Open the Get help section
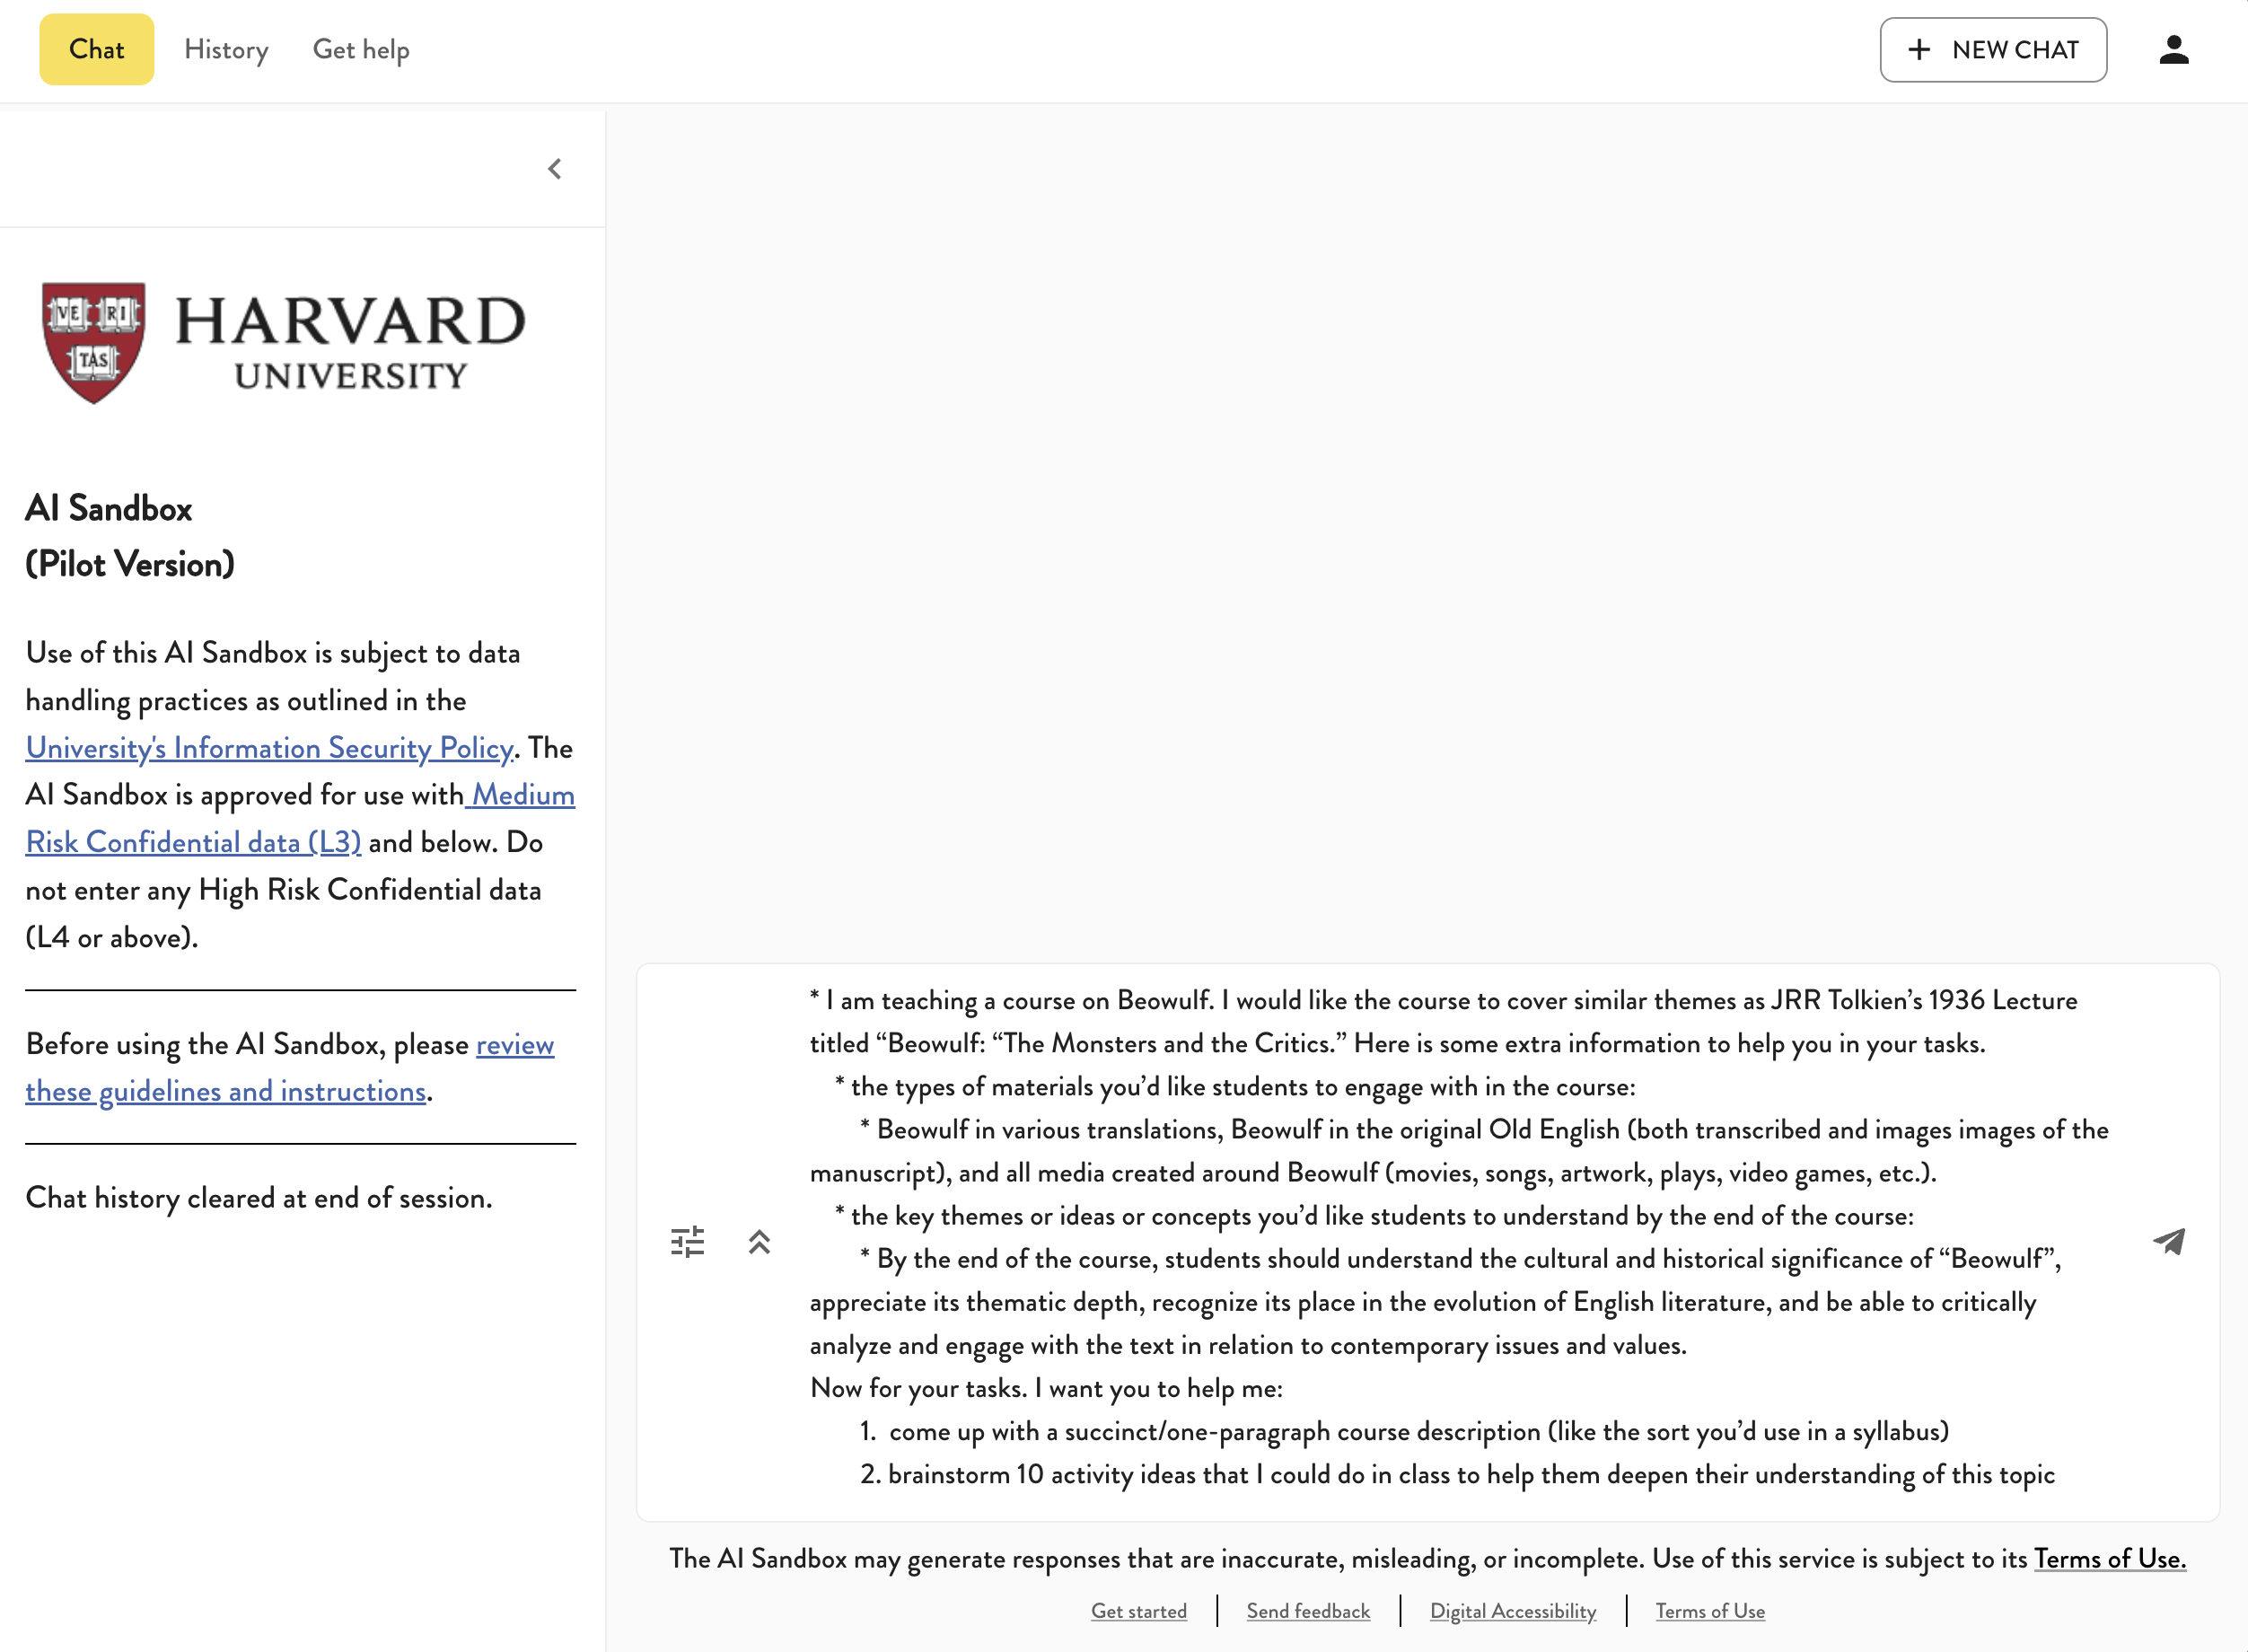 click(x=361, y=49)
